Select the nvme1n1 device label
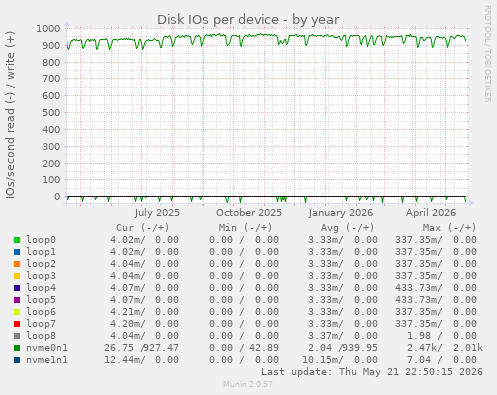Viewport: 497px width, 395px height. tap(47, 360)
